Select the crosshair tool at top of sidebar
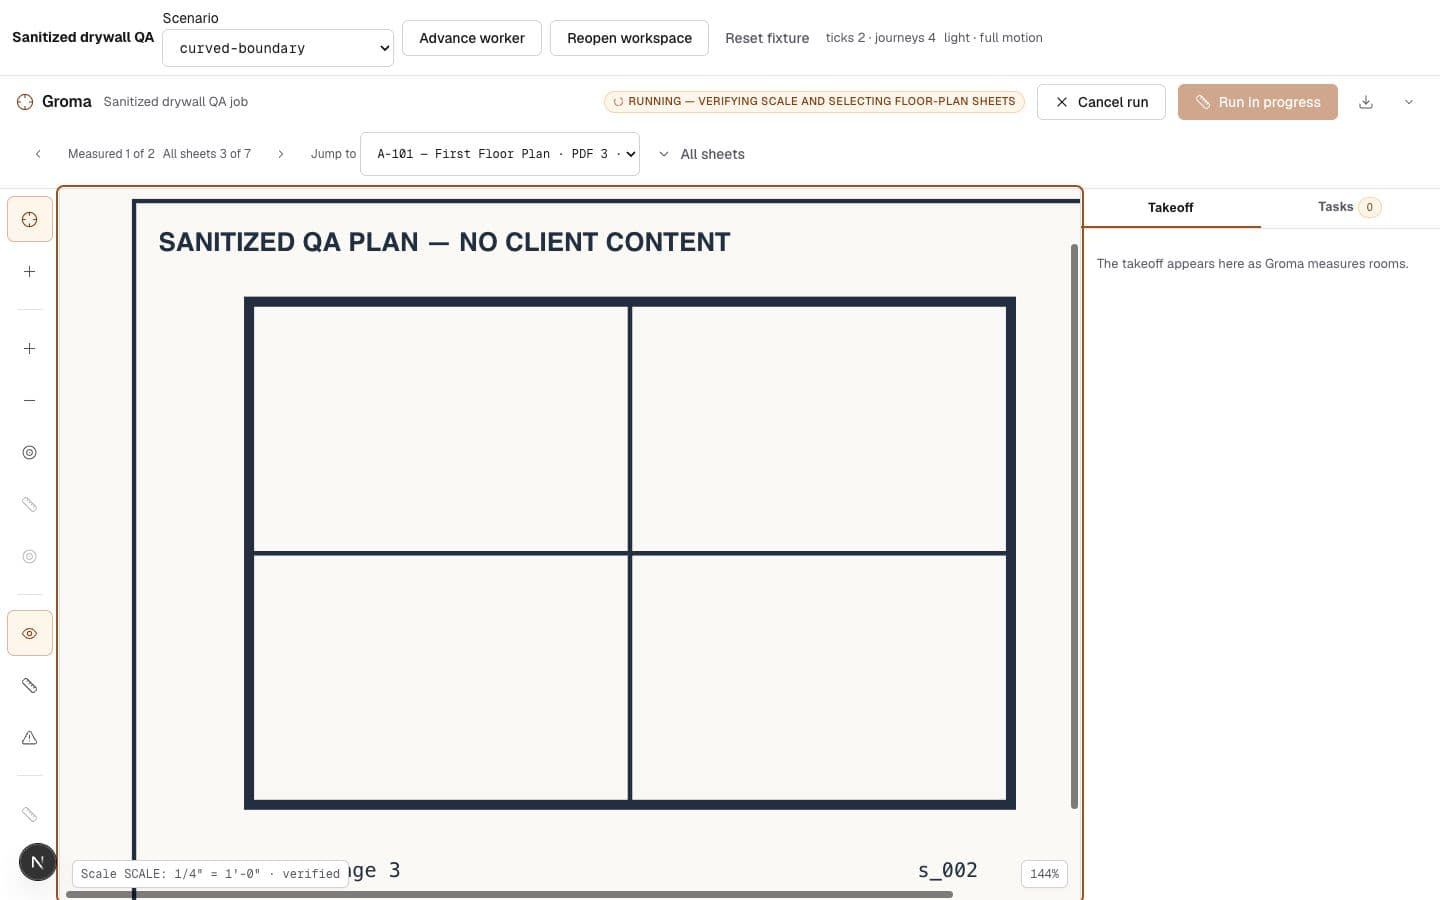The image size is (1440, 900). pyautogui.click(x=30, y=220)
